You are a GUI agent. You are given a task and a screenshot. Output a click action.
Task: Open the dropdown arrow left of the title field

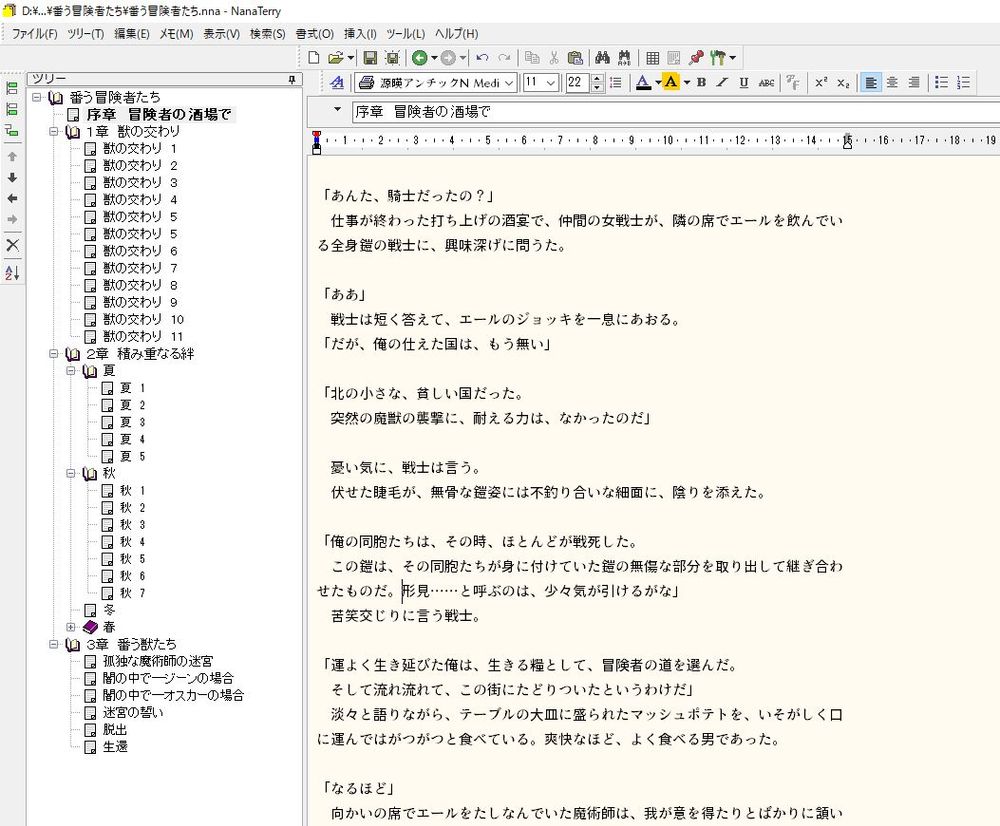pos(337,110)
